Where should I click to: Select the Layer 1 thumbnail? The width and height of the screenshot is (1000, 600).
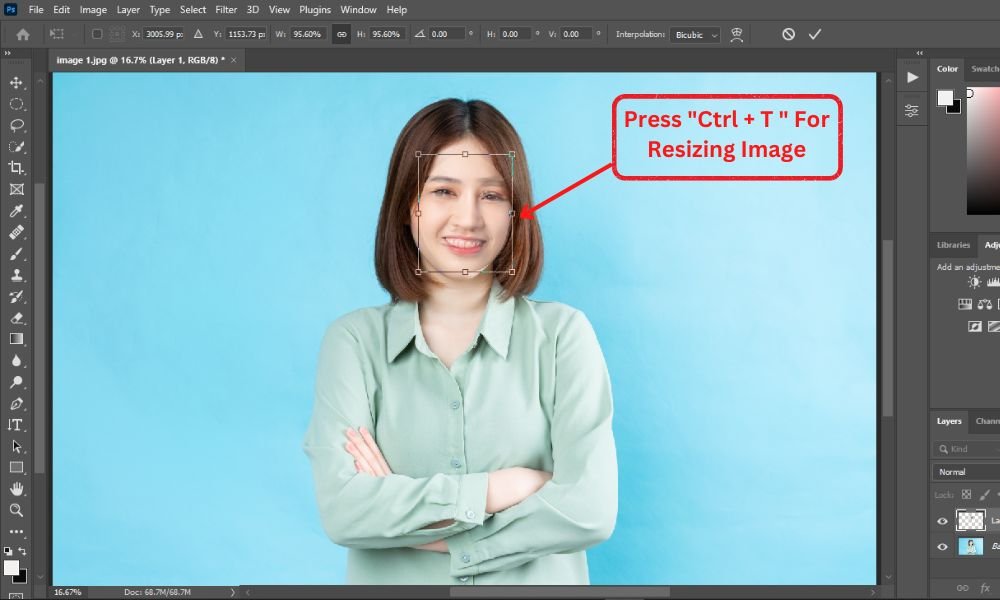tap(970, 520)
